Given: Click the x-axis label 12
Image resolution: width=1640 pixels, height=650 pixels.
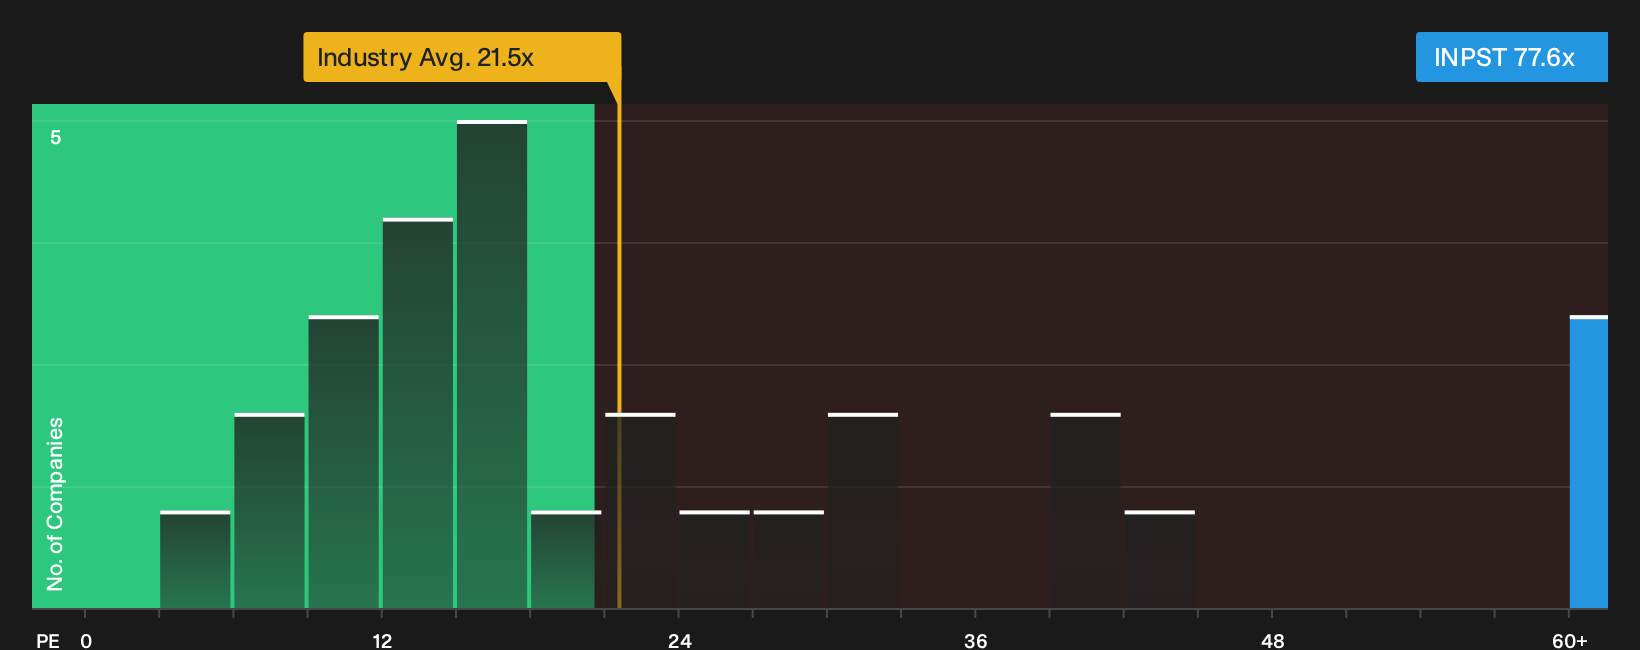Looking at the screenshot, I should pos(382,640).
